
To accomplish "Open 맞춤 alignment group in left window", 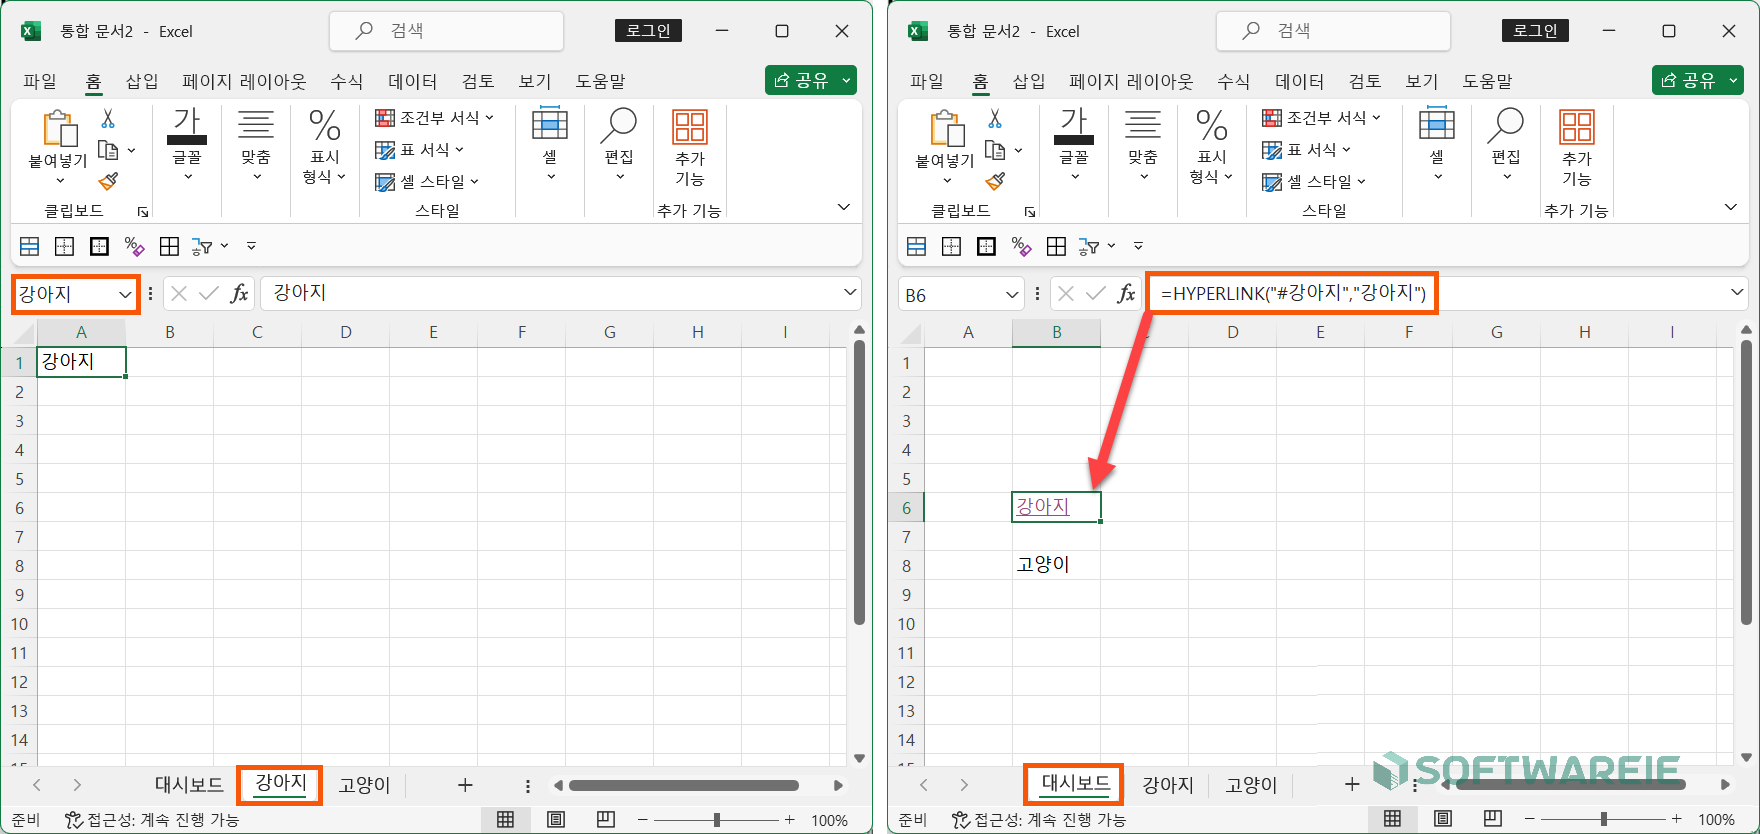I will (255, 144).
